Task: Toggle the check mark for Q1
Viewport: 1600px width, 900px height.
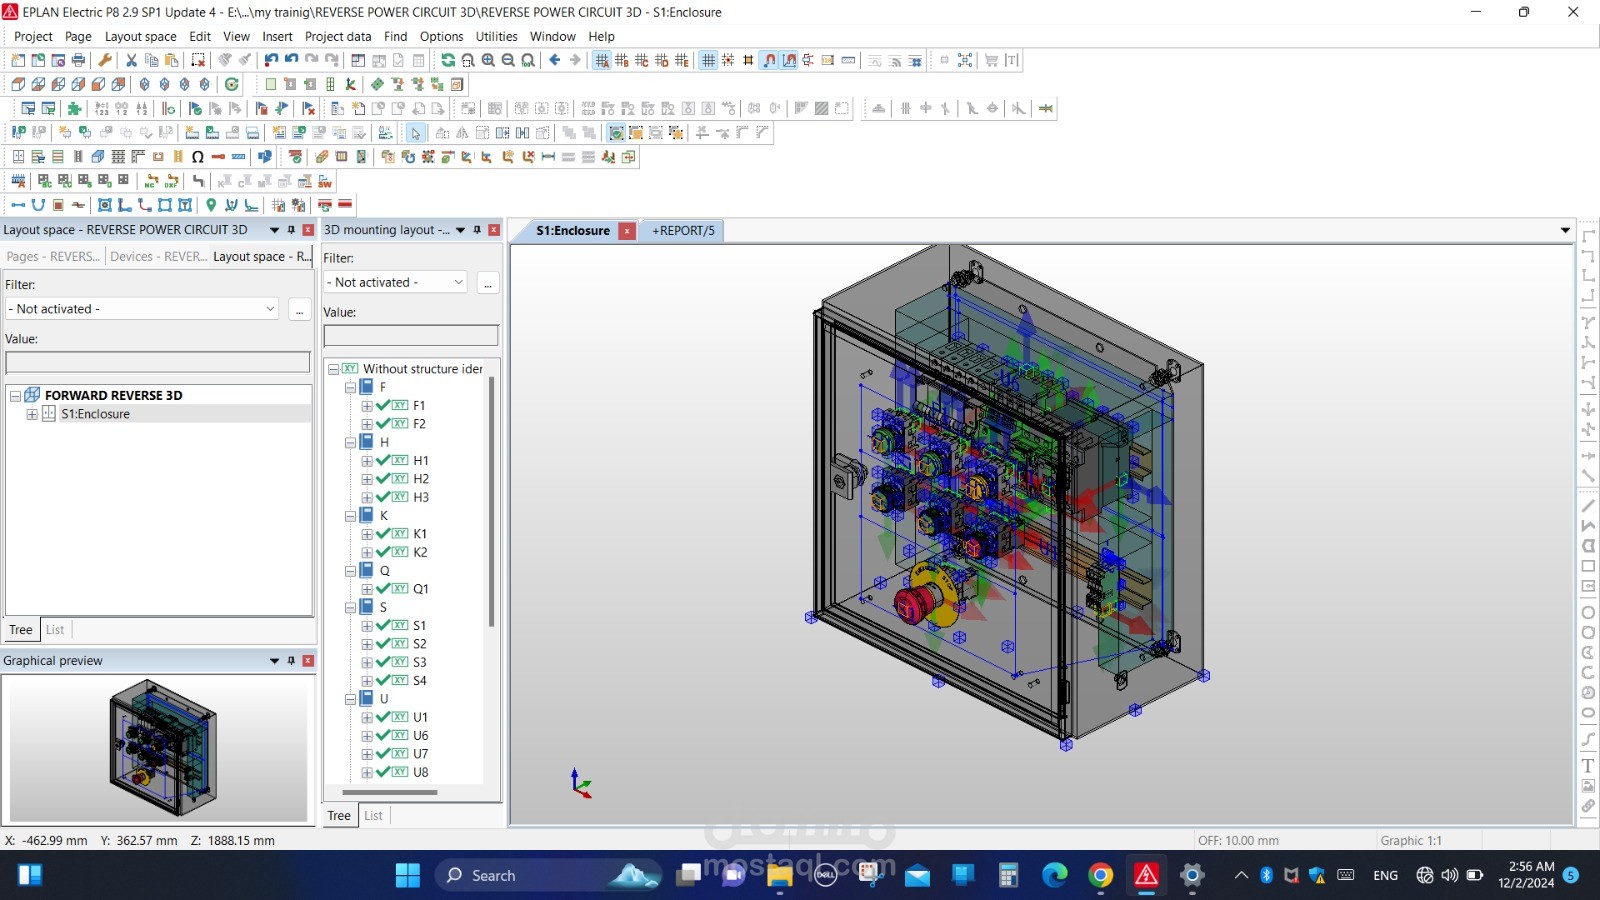Action: pos(383,589)
